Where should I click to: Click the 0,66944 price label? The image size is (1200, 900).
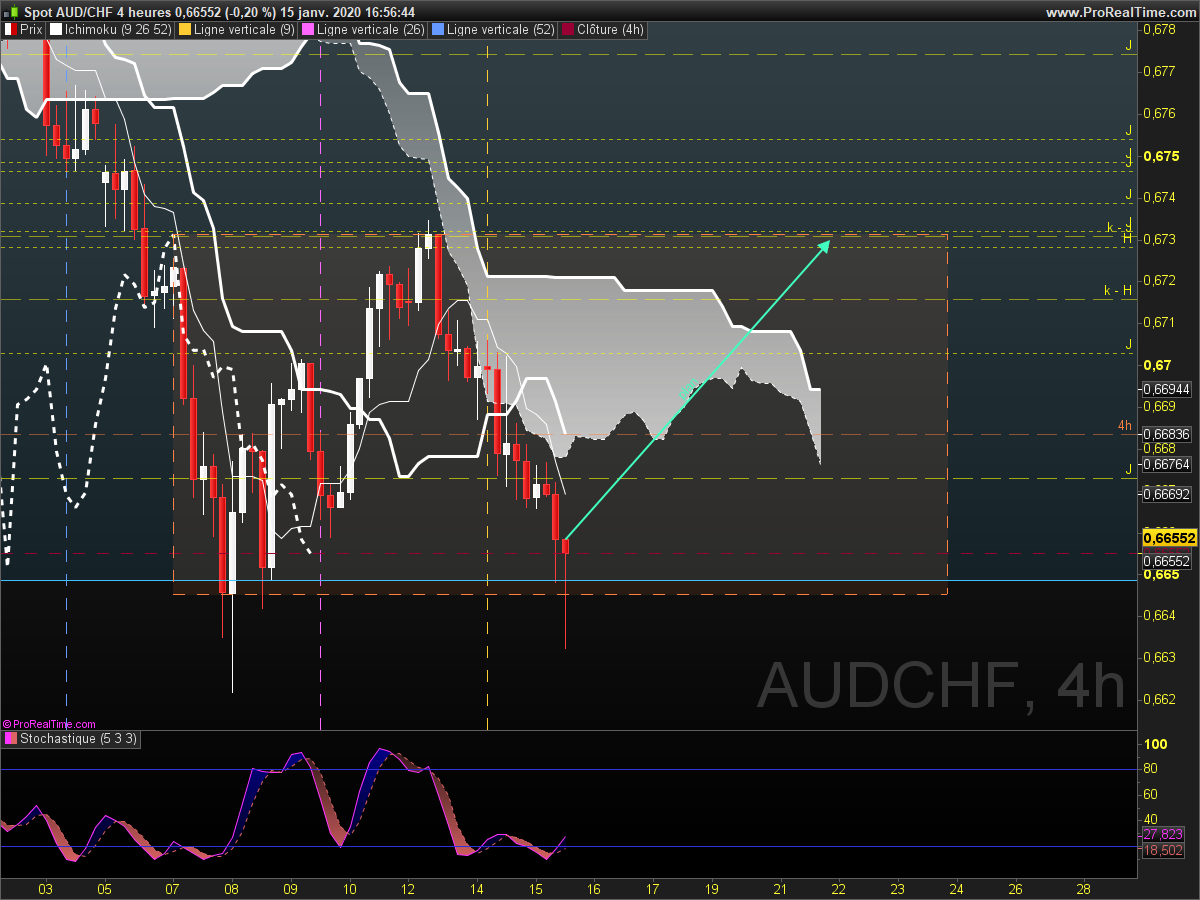[x=1165, y=389]
